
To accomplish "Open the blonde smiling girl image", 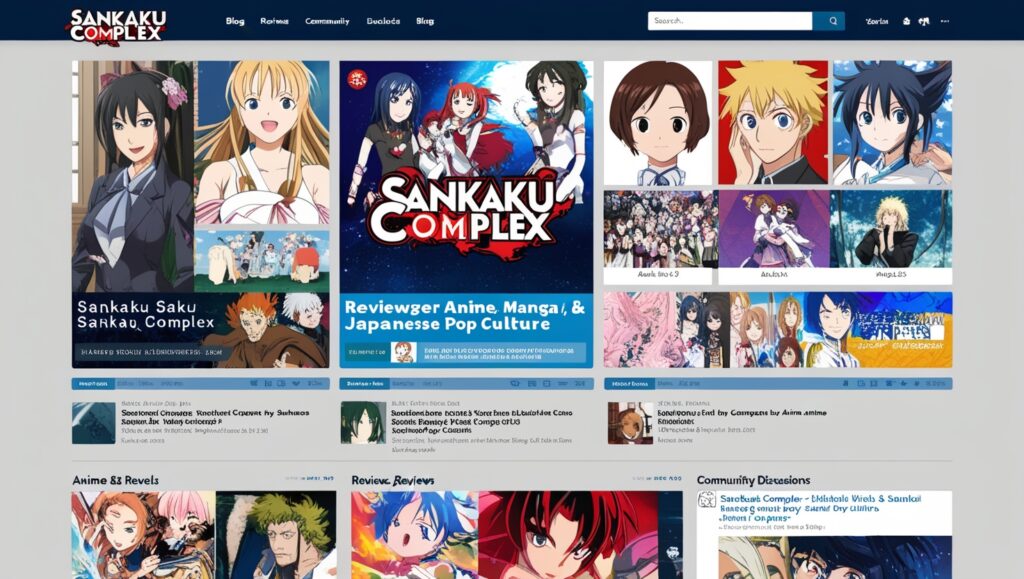I will (263, 142).
